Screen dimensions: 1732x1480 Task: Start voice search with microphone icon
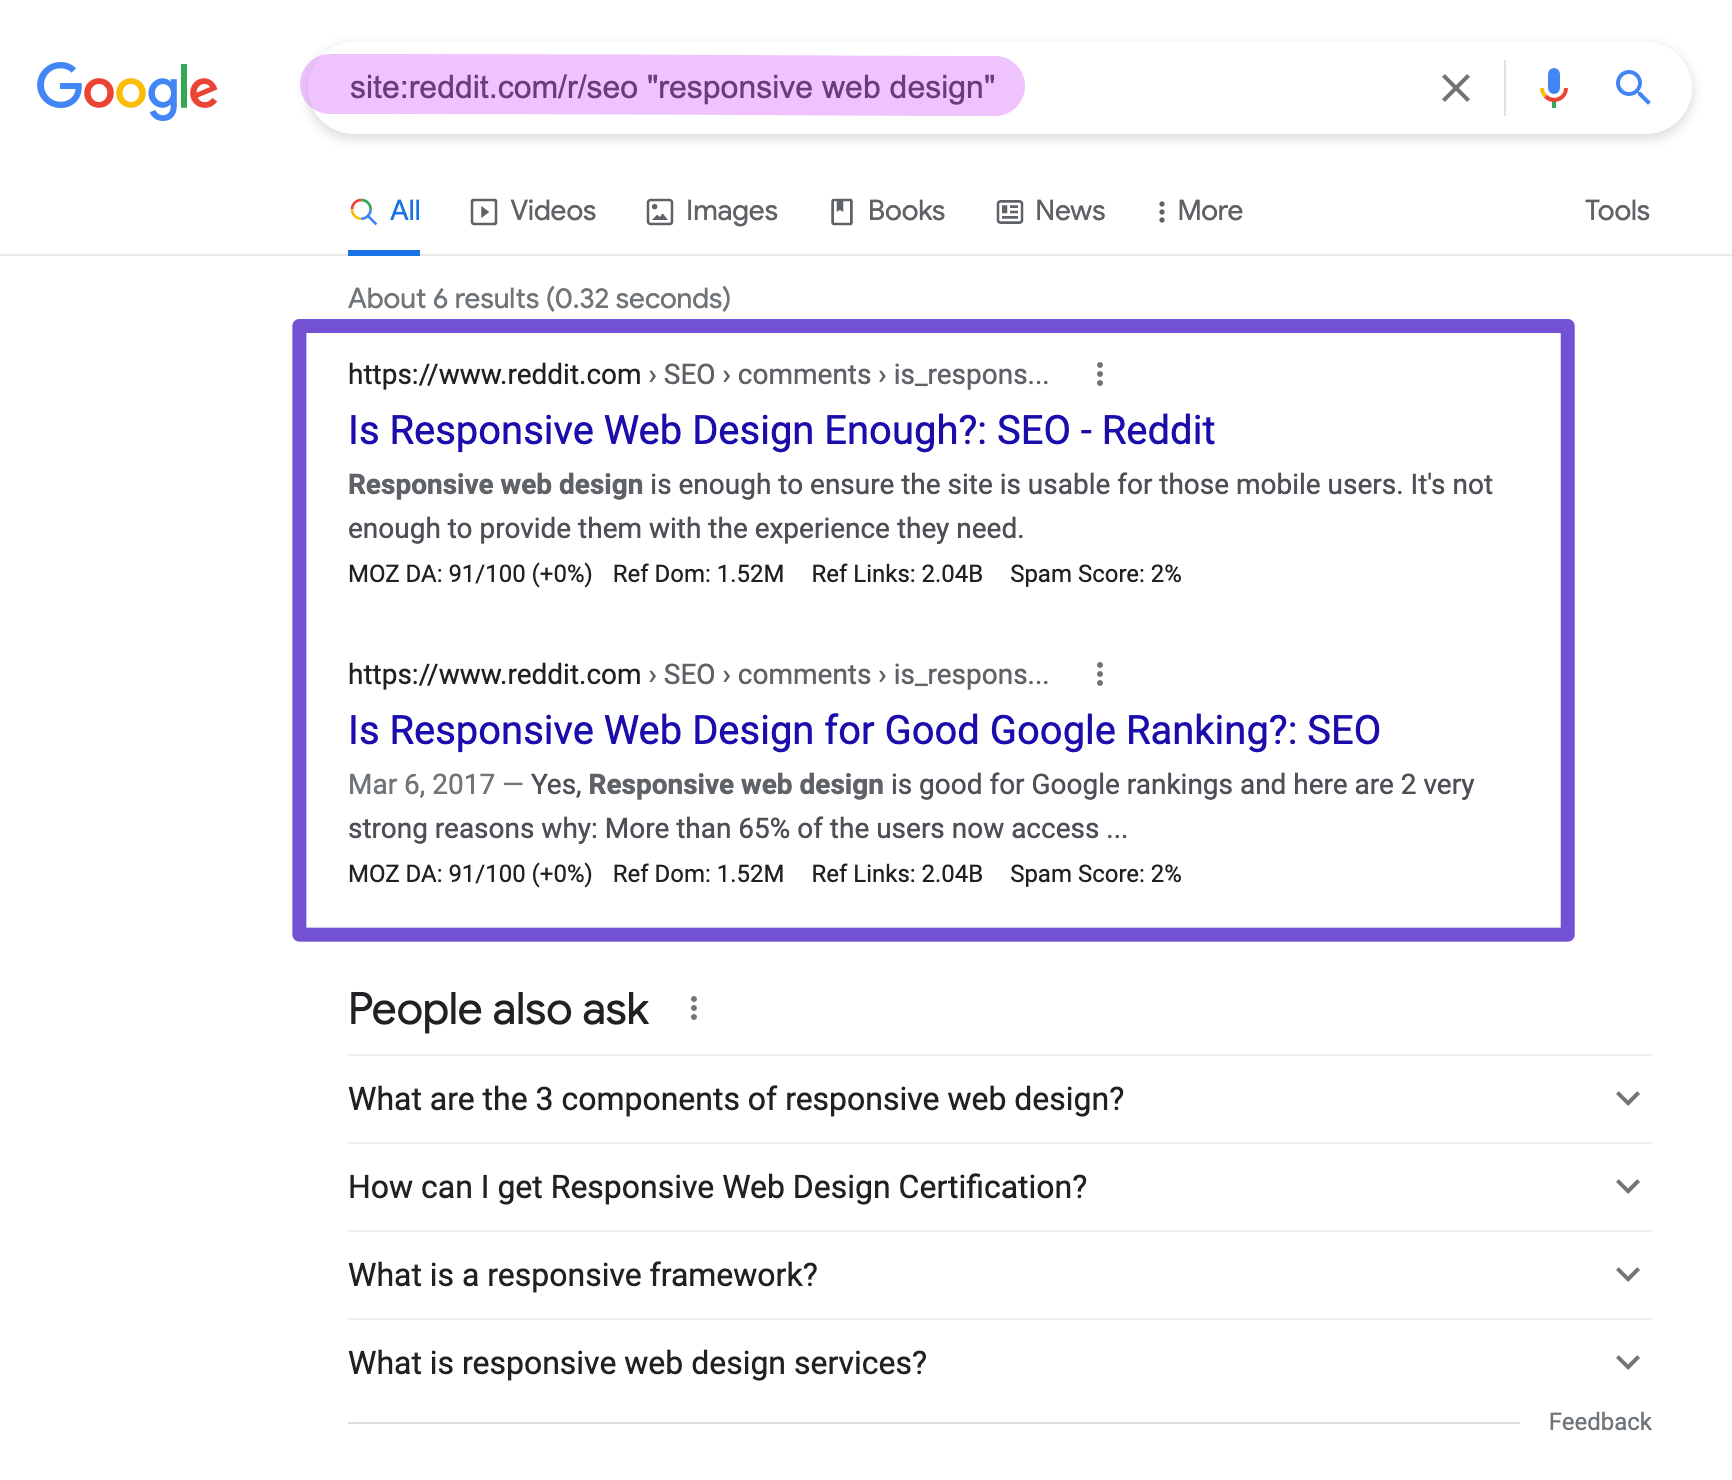[x=1553, y=88]
